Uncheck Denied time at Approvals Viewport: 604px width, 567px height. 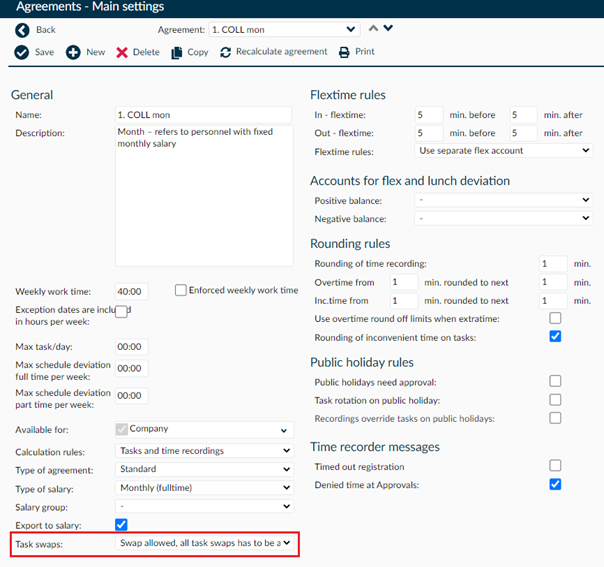[x=555, y=484]
